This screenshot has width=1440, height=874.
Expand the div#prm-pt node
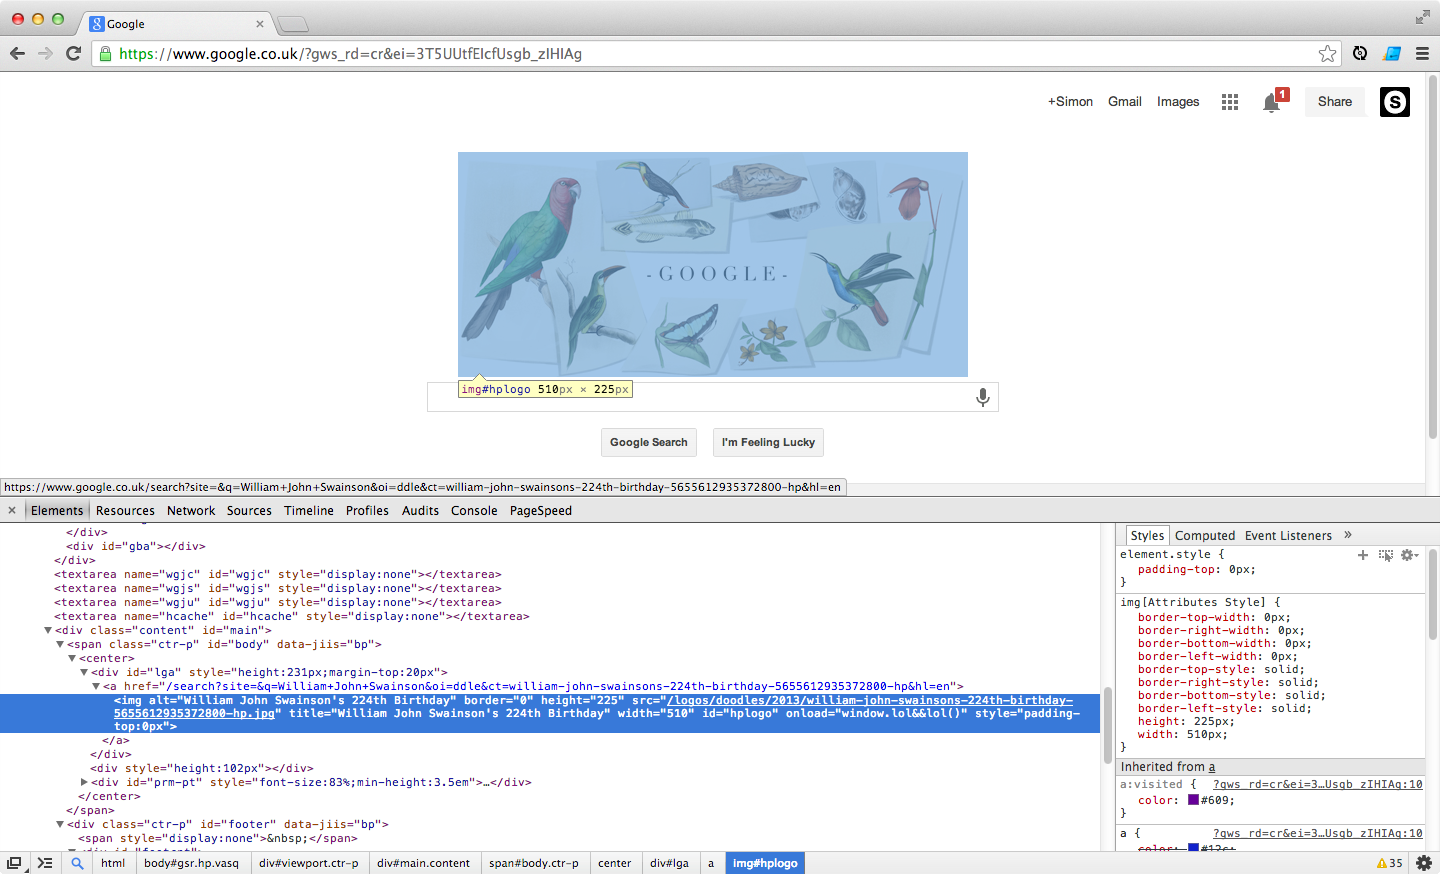pos(84,782)
